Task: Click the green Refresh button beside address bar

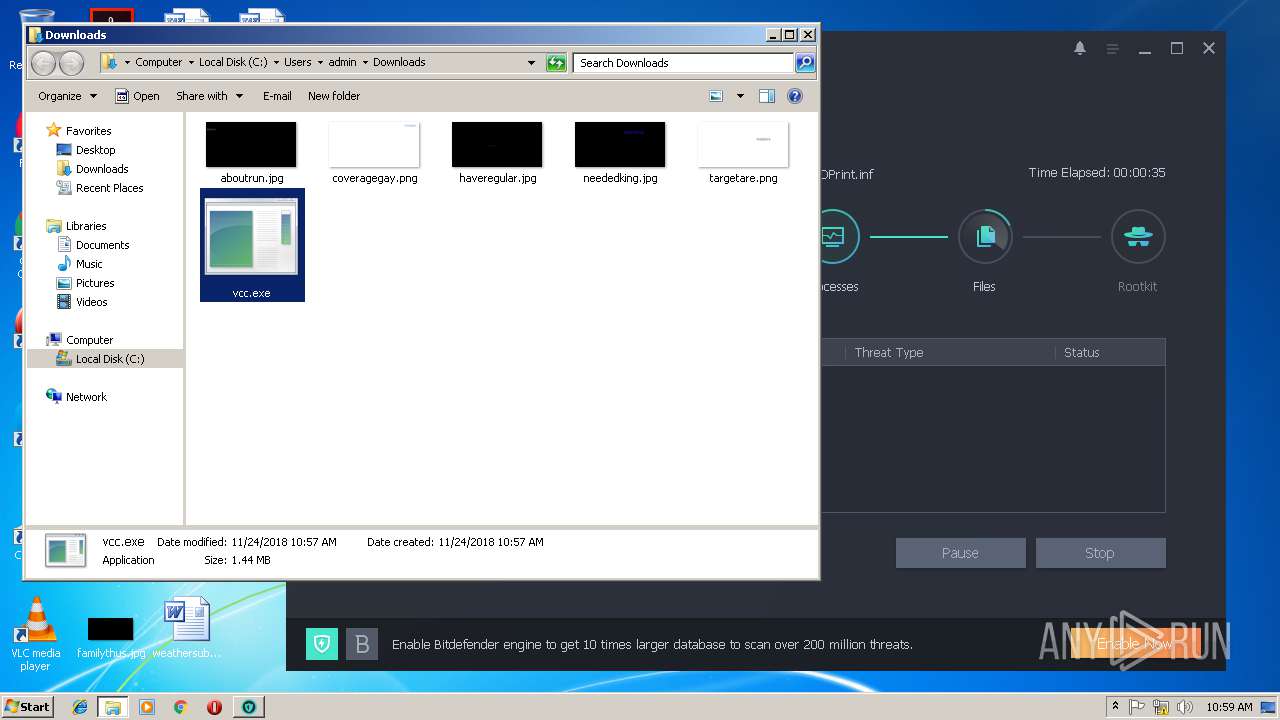Action: click(x=556, y=63)
